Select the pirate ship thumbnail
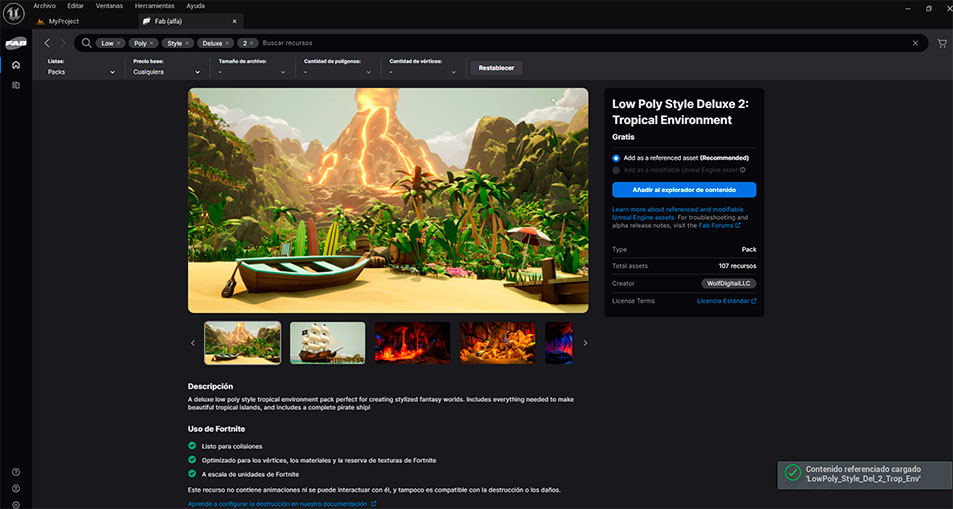 point(327,343)
